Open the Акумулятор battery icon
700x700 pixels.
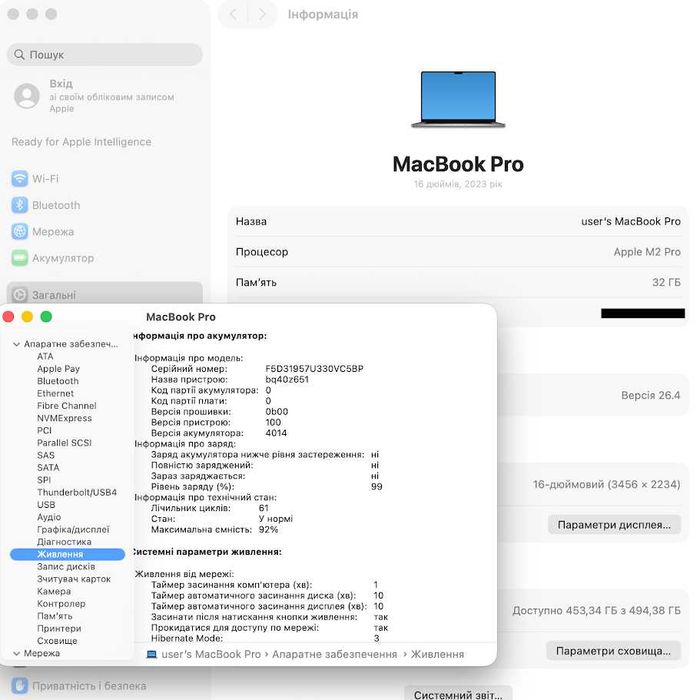click(x=20, y=258)
